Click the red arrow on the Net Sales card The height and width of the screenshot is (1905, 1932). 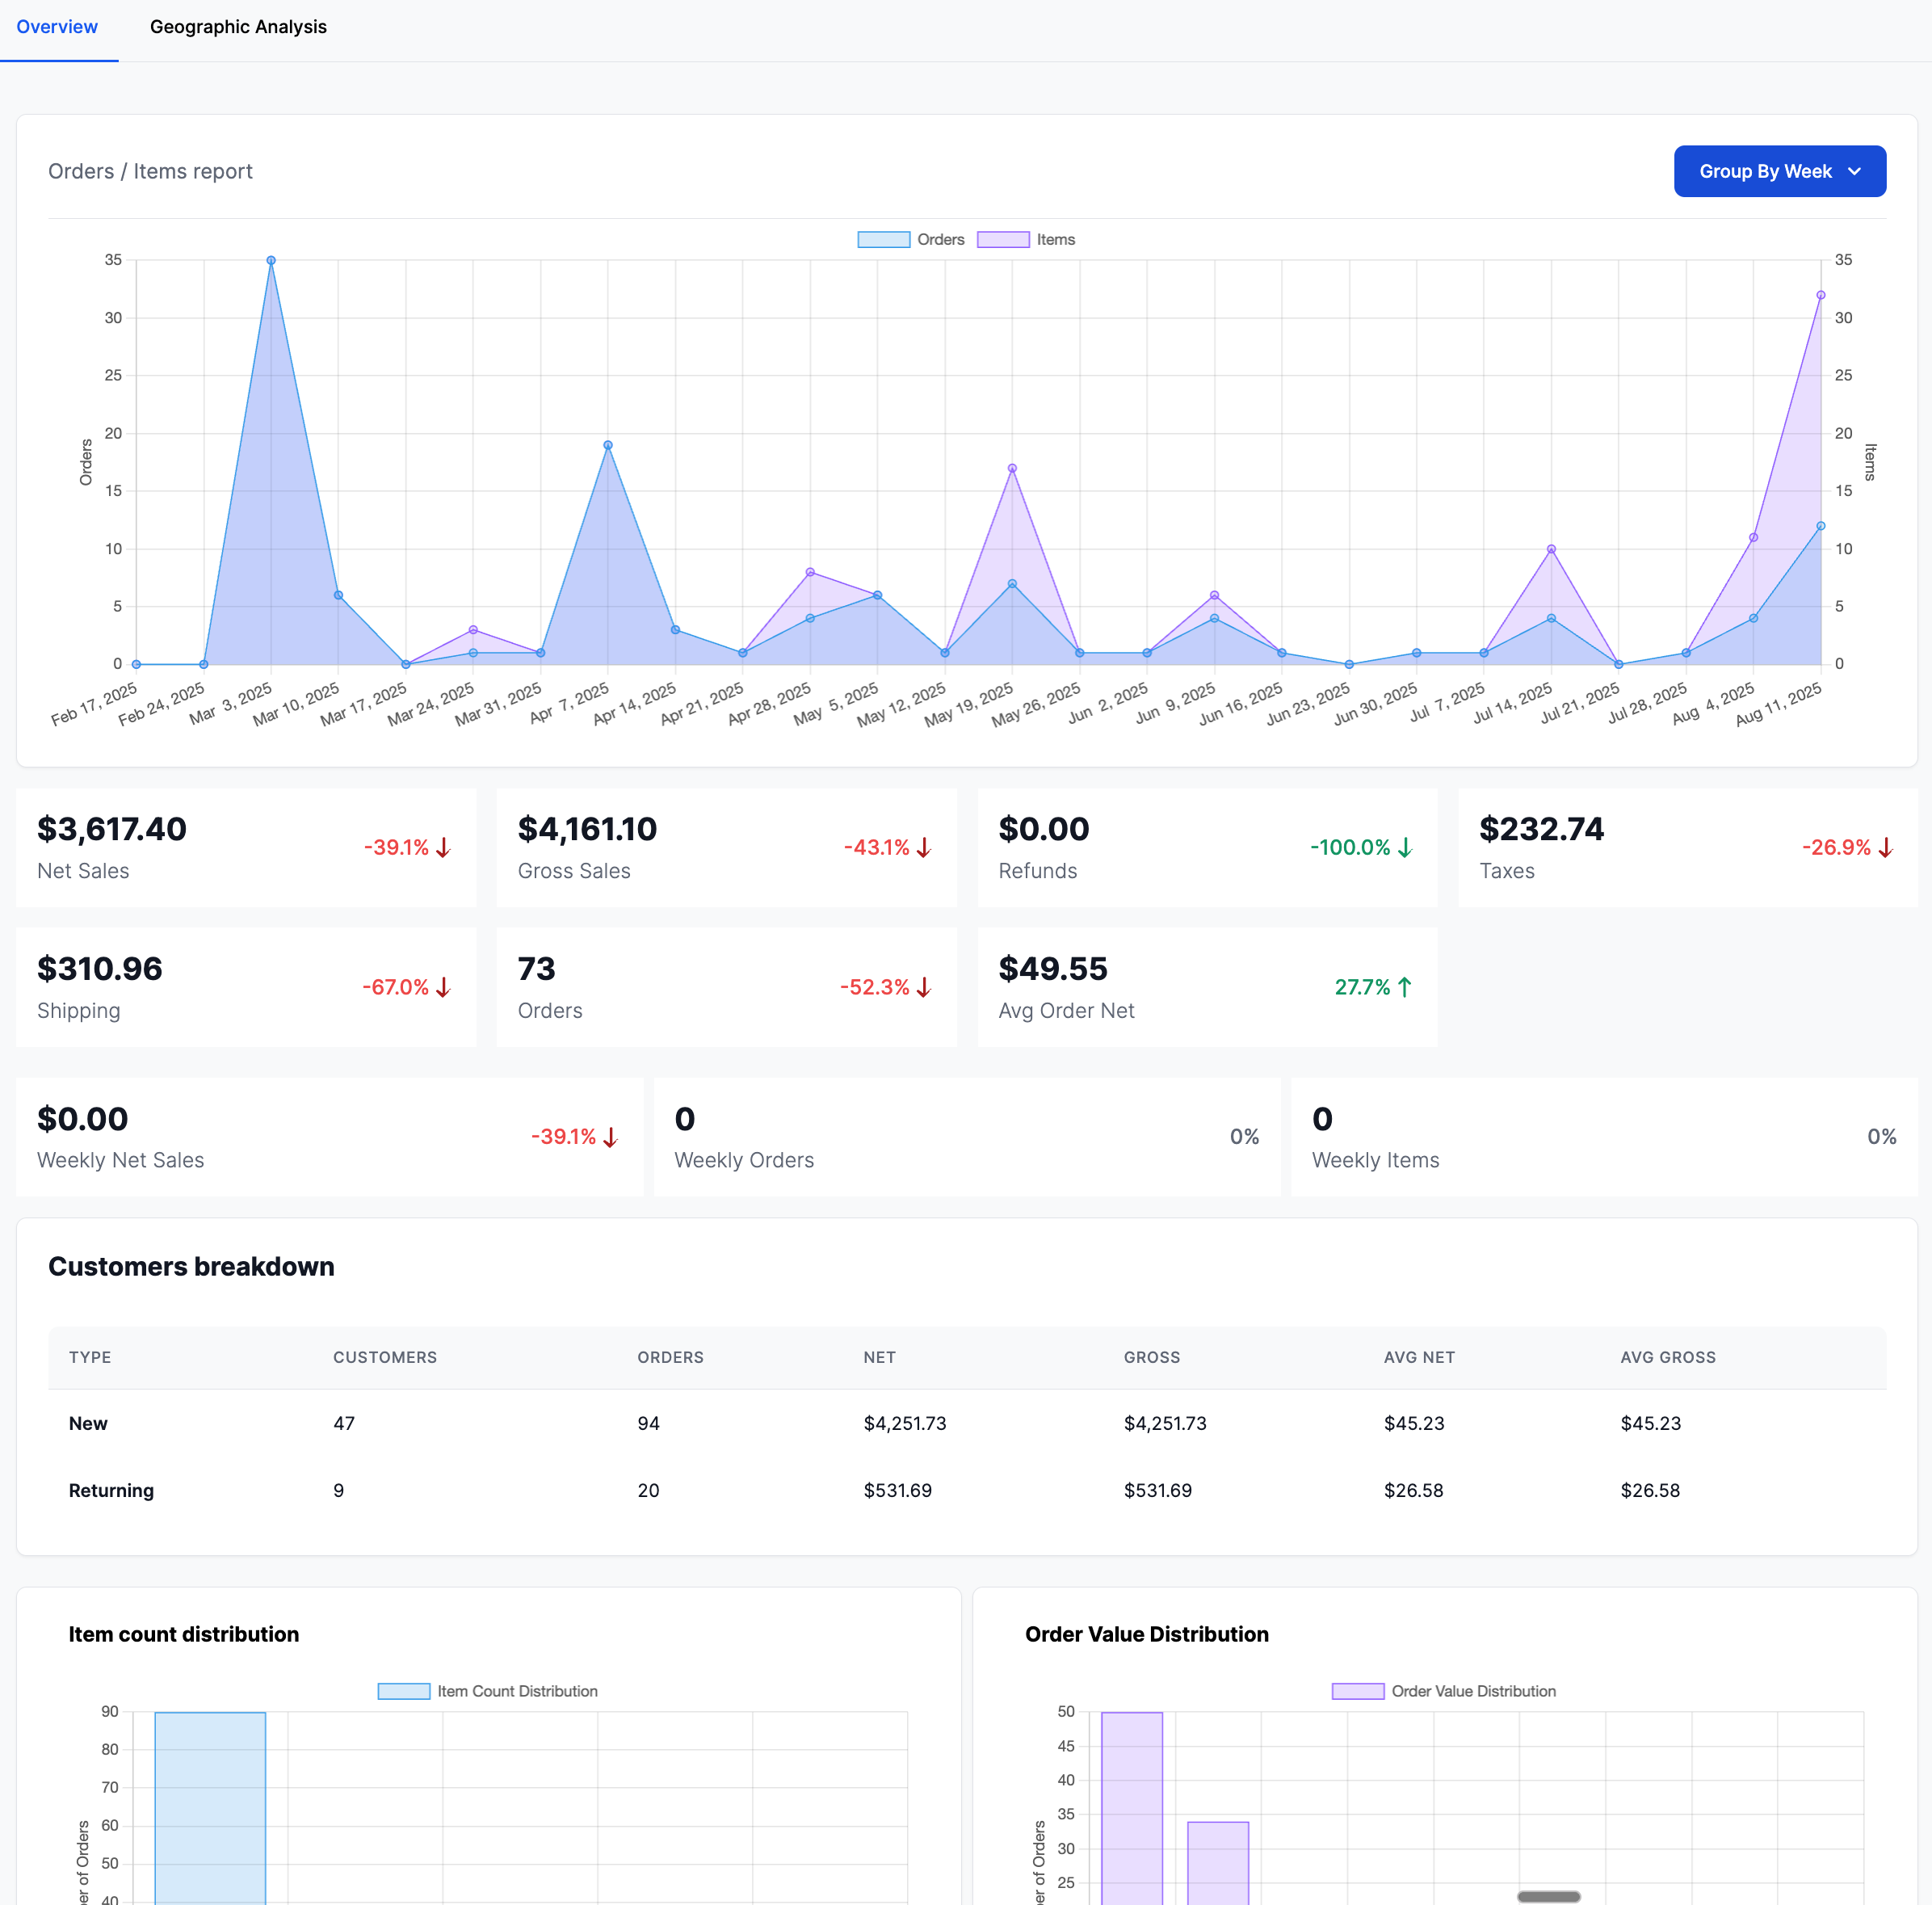441,847
